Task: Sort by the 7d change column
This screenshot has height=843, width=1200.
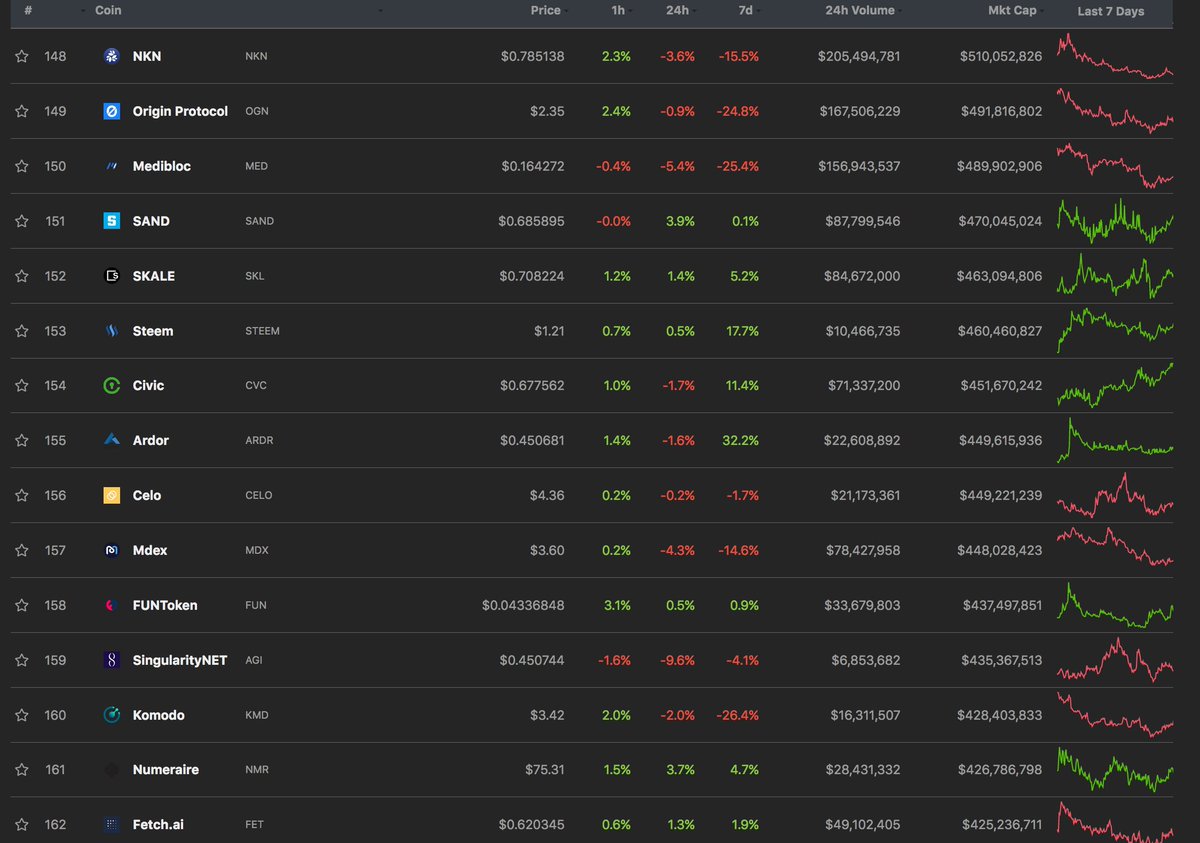Action: click(x=746, y=11)
